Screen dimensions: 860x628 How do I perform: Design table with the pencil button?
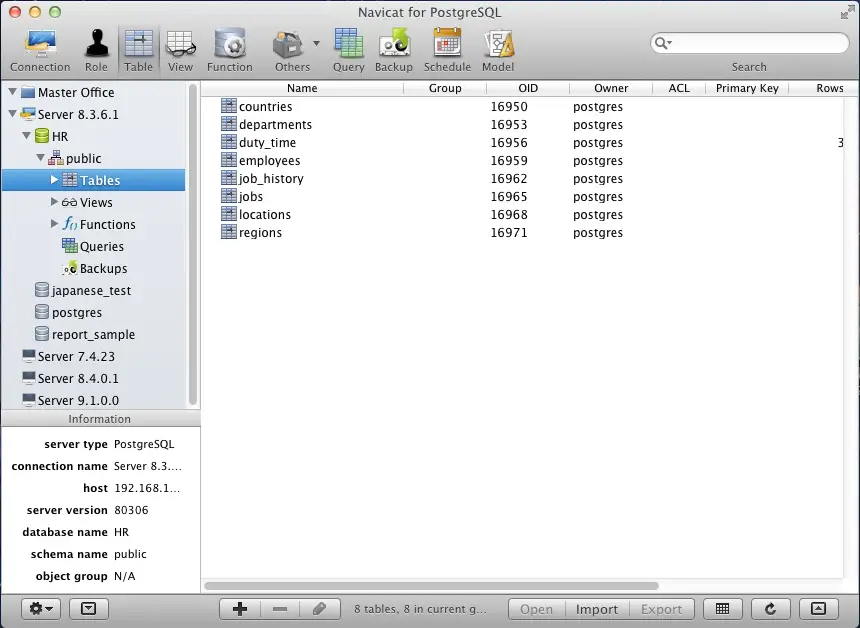click(320, 609)
